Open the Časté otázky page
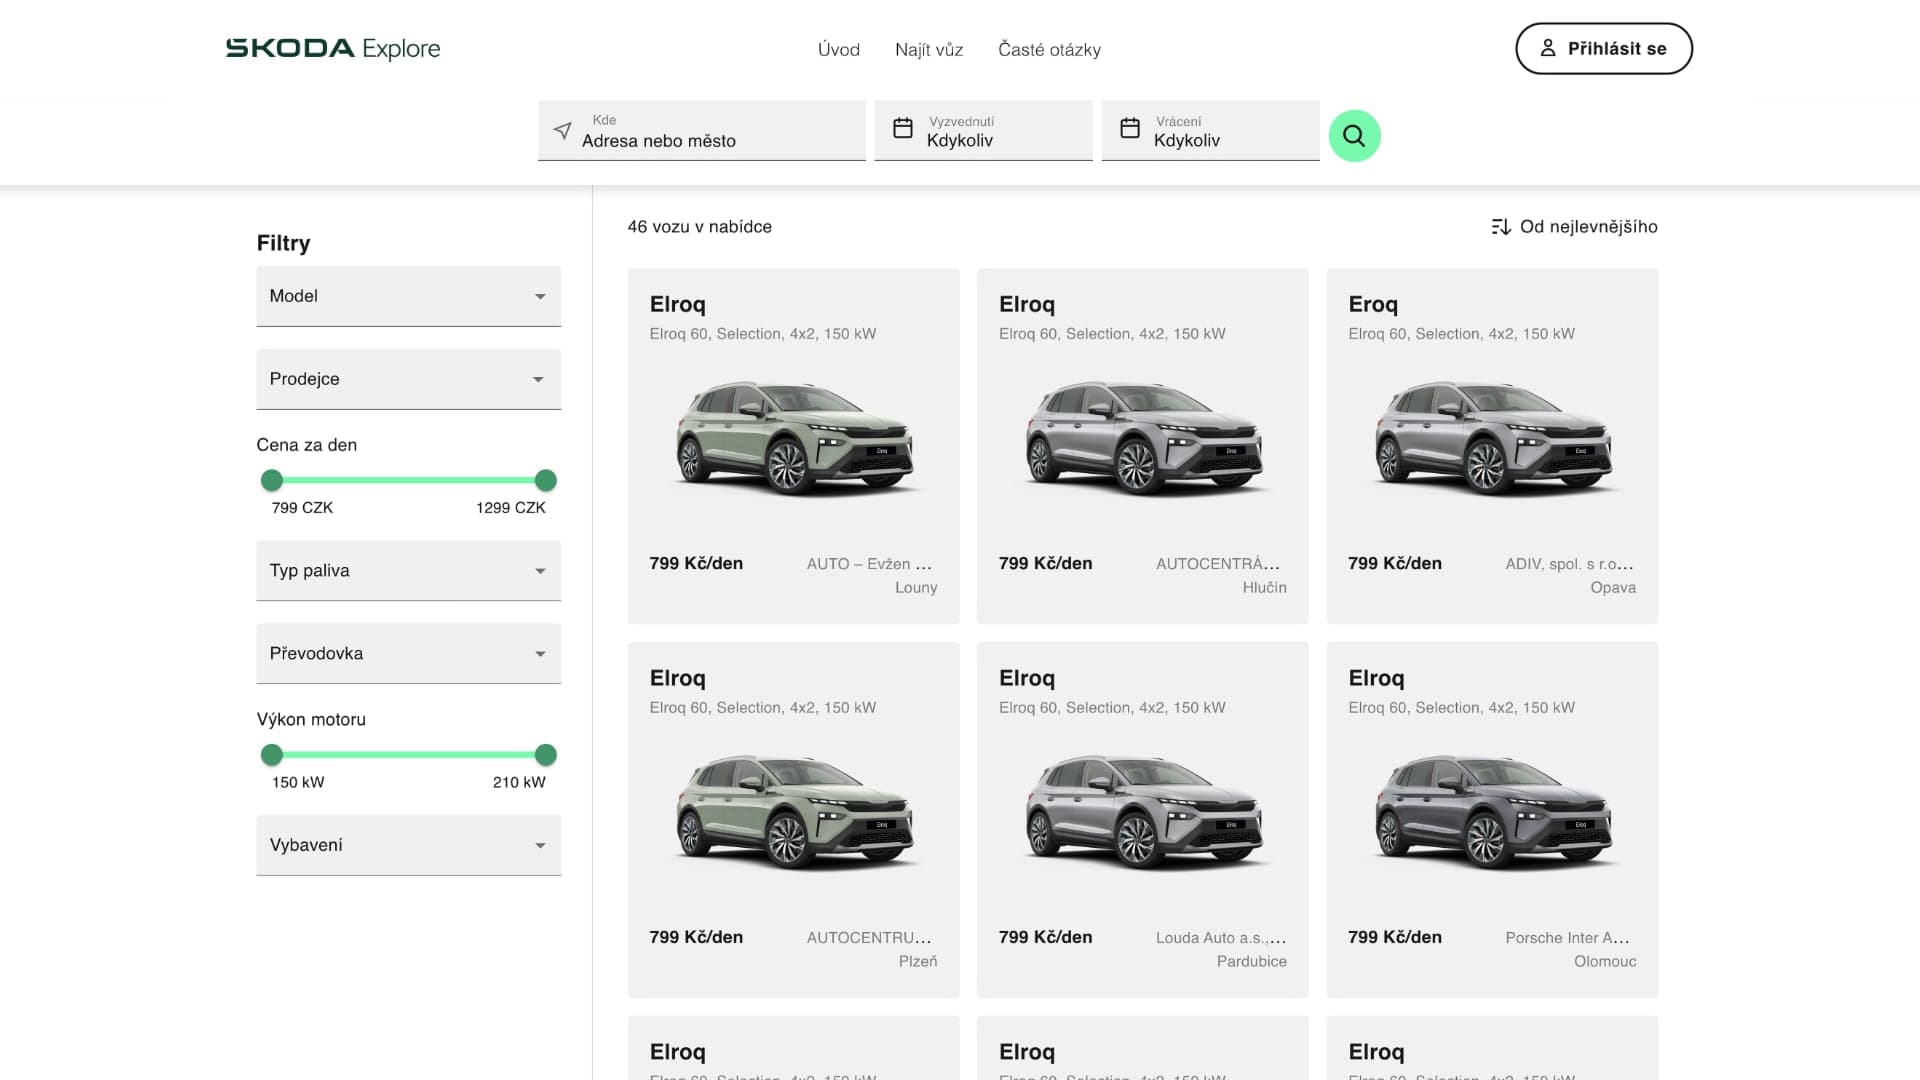 [1048, 49]
